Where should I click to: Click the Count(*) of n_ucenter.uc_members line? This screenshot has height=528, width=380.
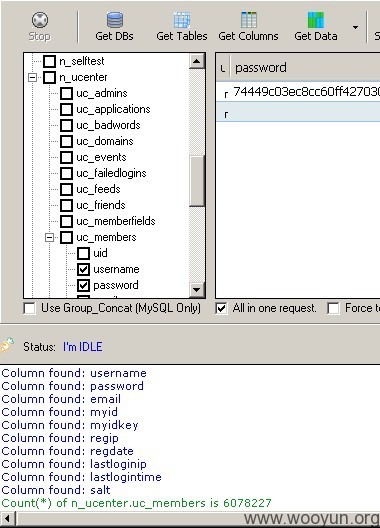[x=136, y=503]
